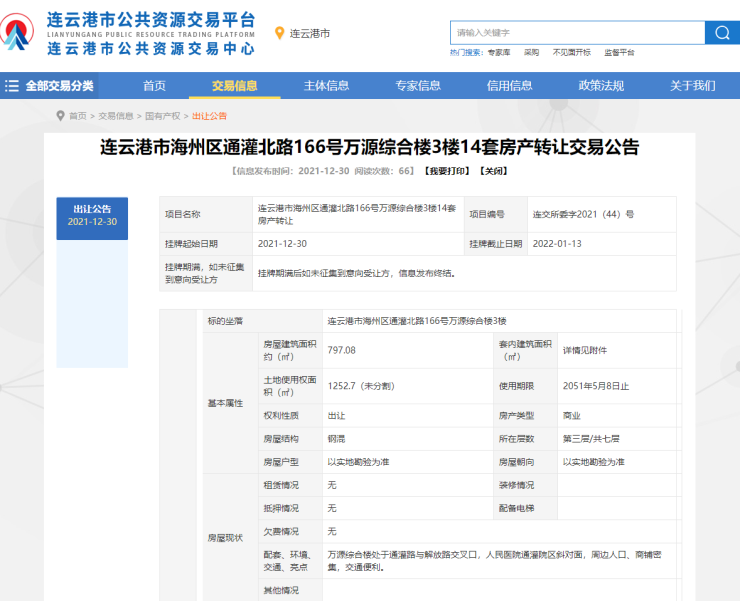Open the 专家信息 navigation tab
Viewport: 740px width, 601px height.
tap(418, 85)
